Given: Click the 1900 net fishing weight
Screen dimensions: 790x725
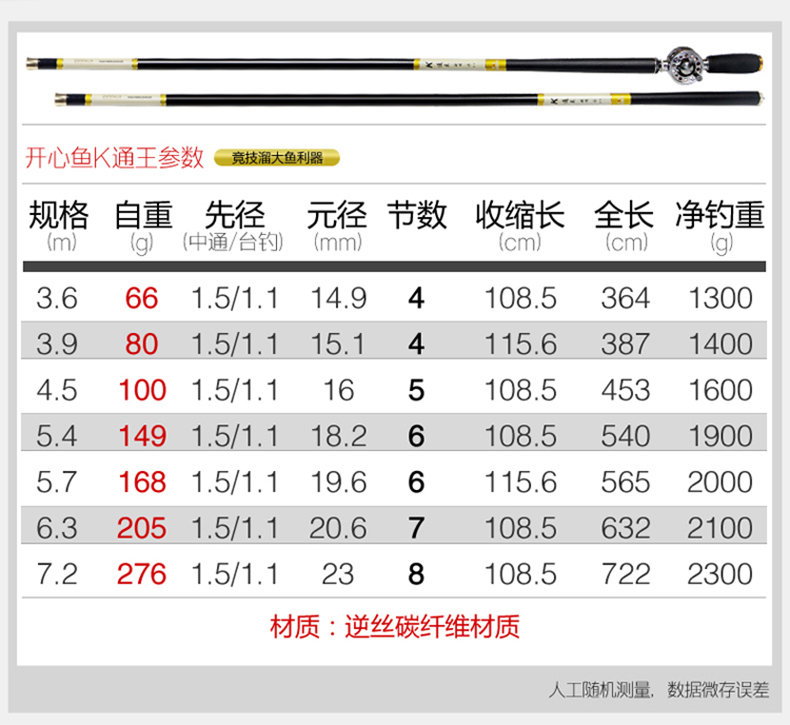Looking at the screenshot, I should click(720, 436).
